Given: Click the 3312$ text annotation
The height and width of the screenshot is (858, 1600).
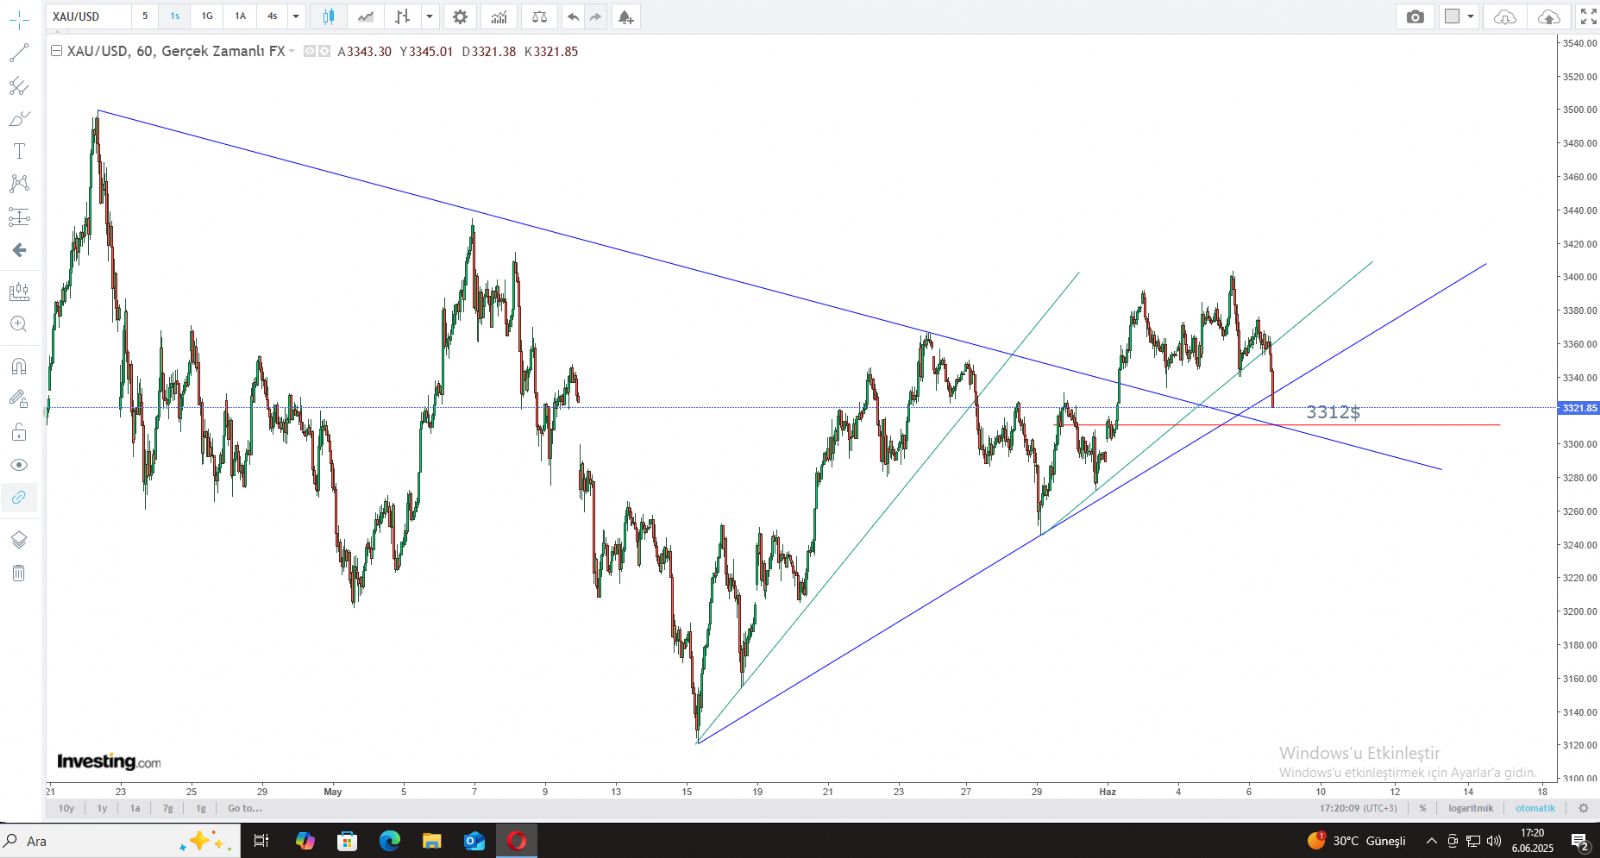Looking at the screenshot, I should [x=1333, y=412].
